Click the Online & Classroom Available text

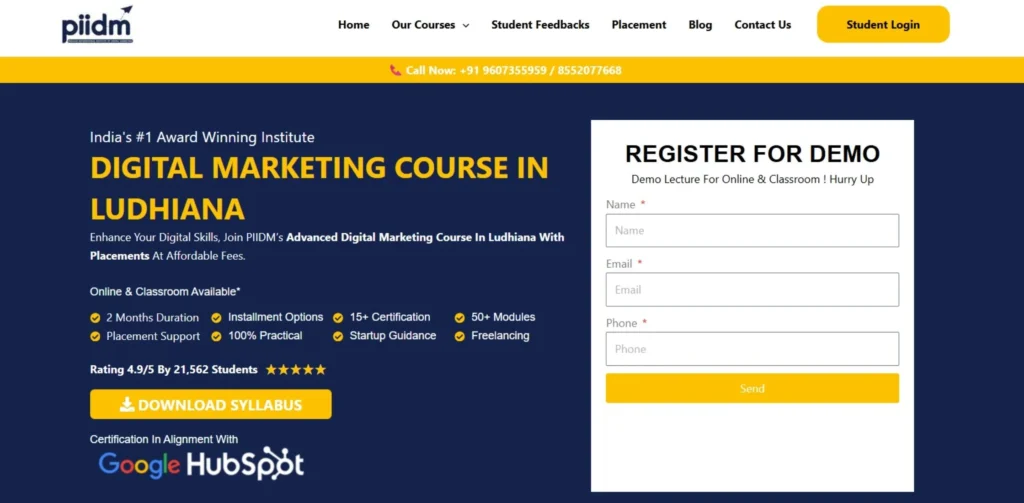[165, 291]
